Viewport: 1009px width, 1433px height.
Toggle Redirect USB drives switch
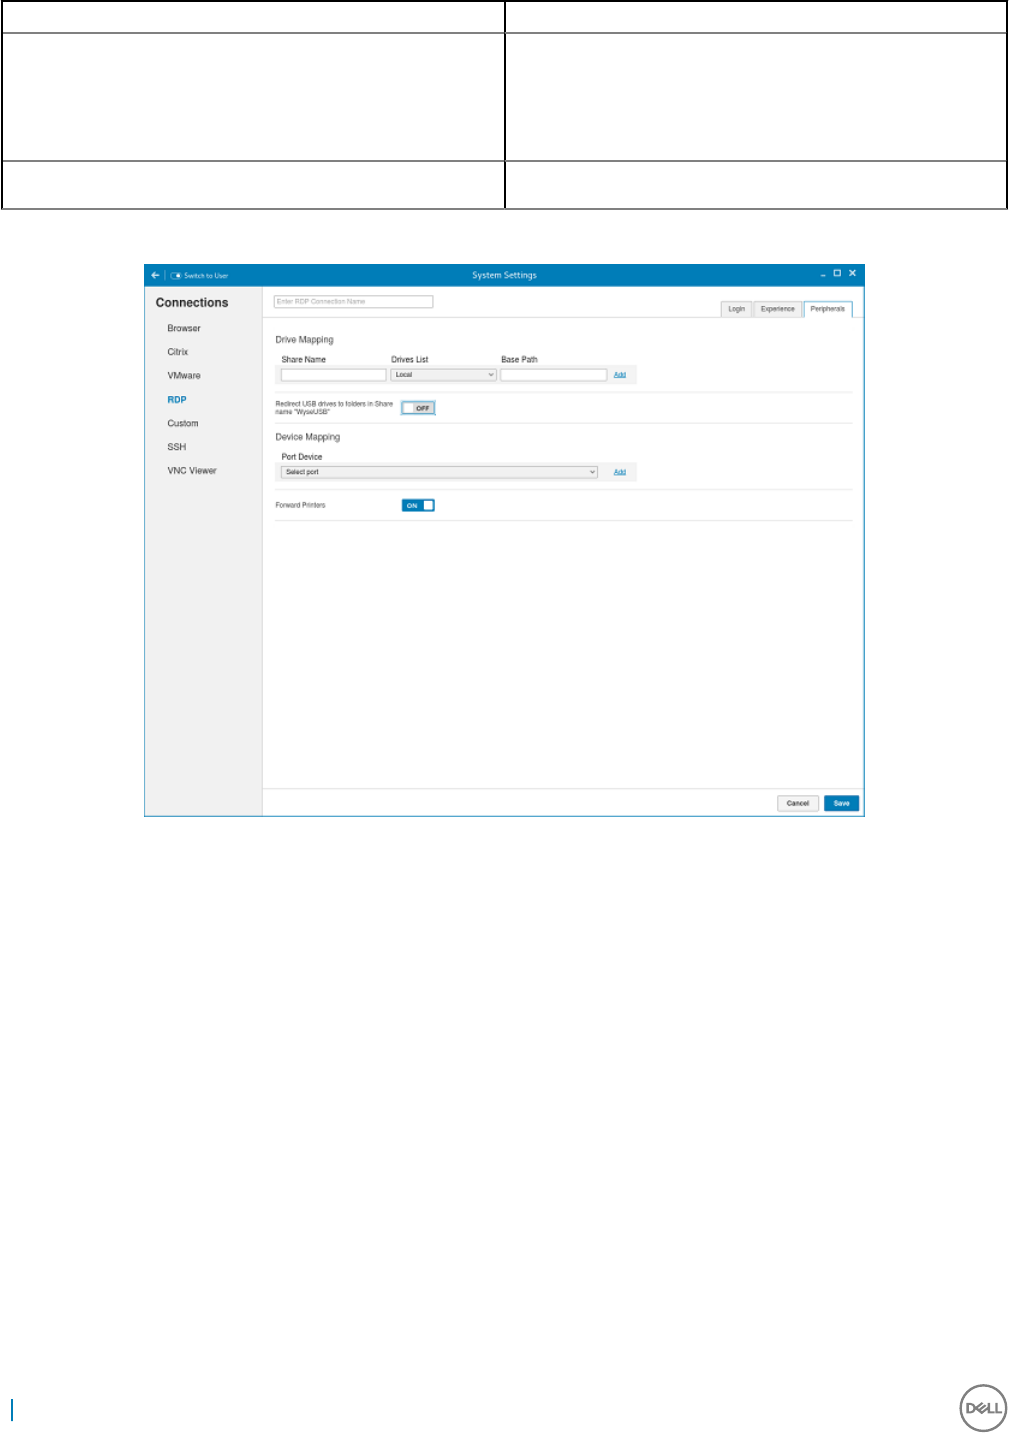pyautogui.click(x=418, y=408)
